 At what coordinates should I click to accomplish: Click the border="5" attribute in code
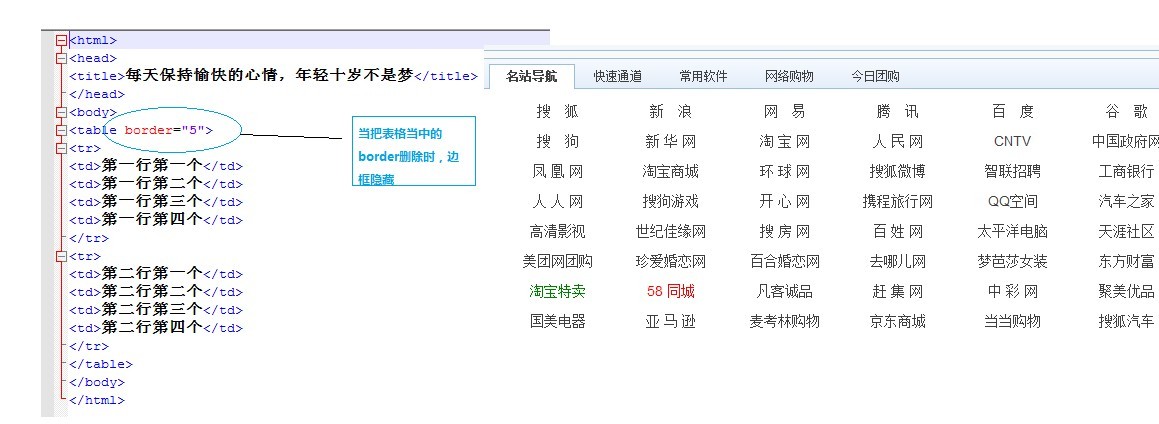point(163,130)
